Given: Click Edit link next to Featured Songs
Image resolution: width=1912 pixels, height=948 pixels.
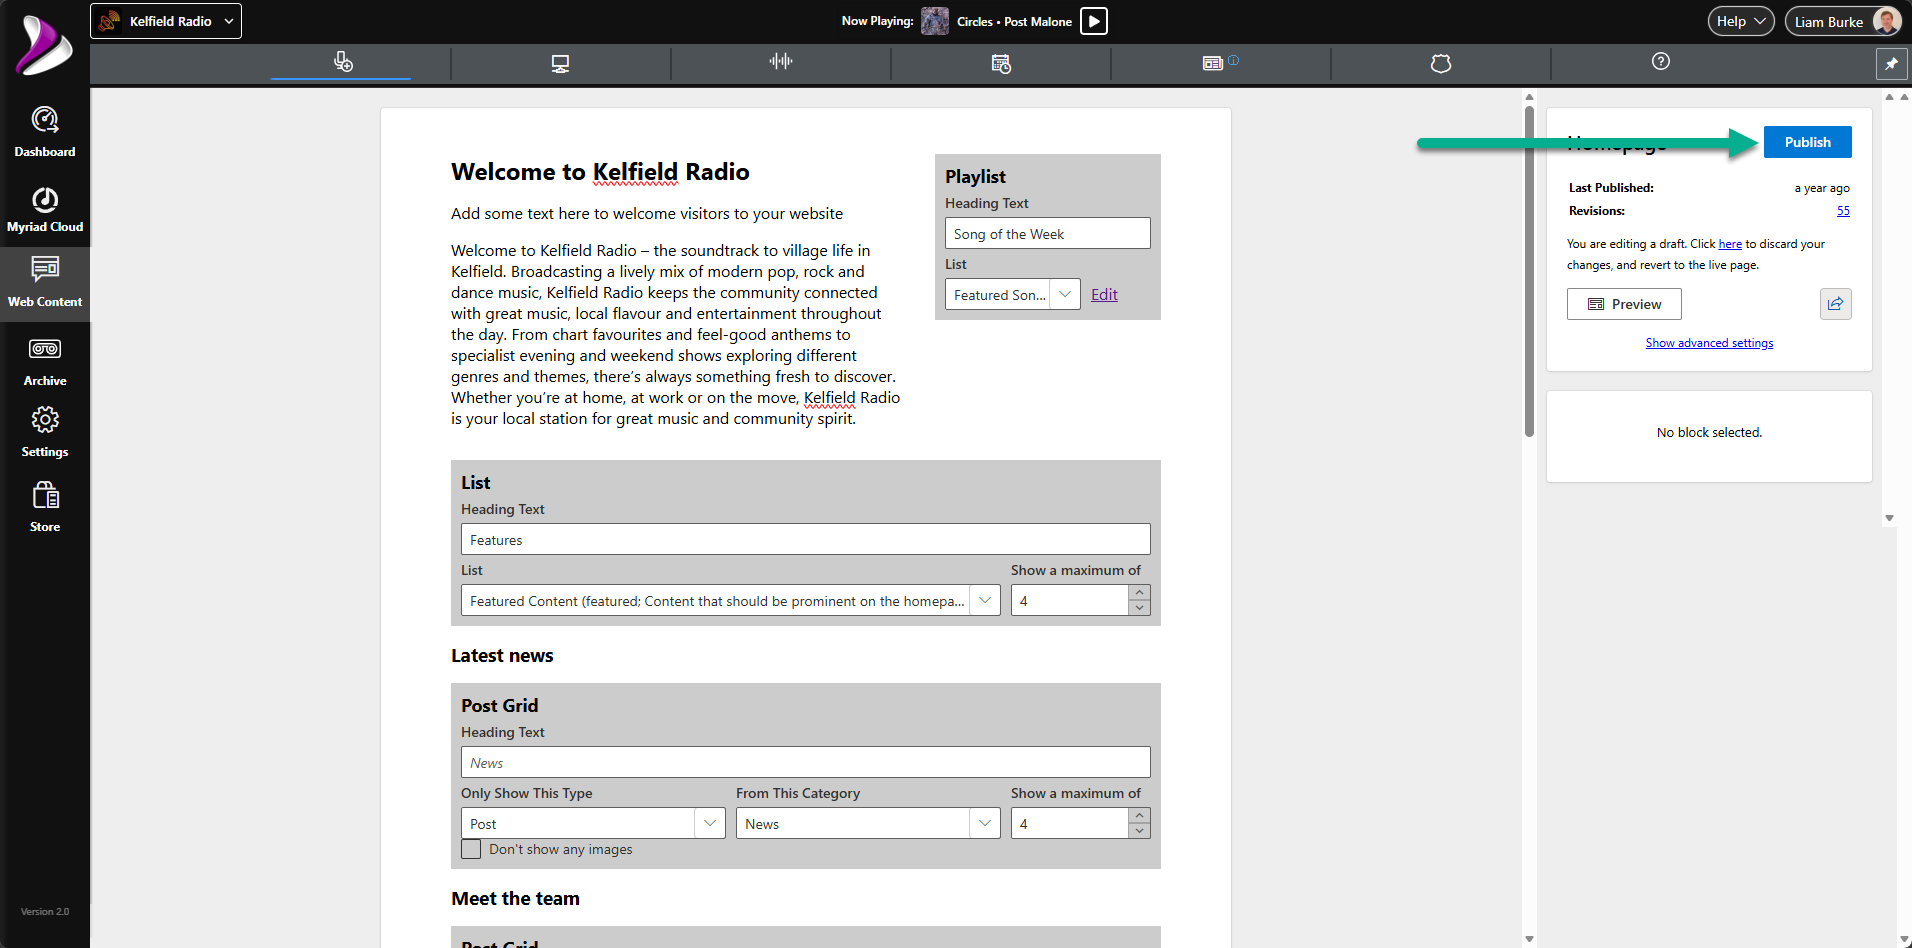Looking at the screenshot, I should tap(1104, 294).
